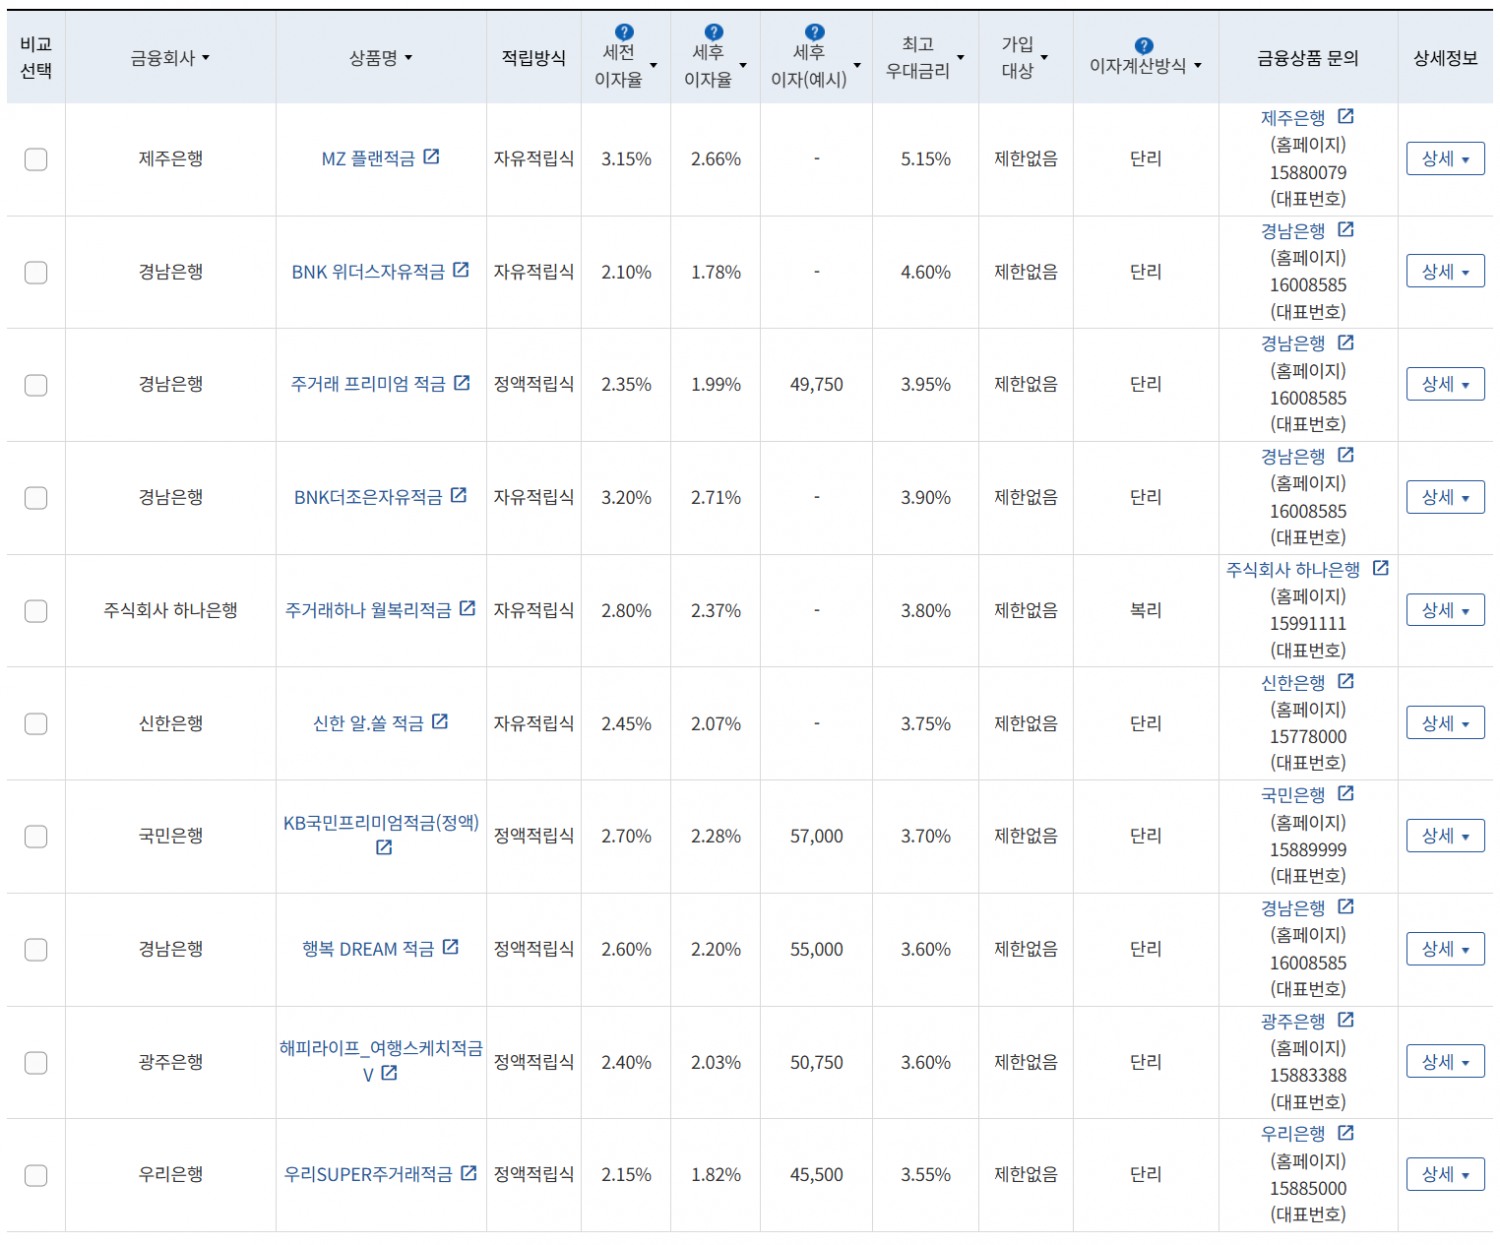Check compare box for 주거래하나 월복리적금 row
Image resolution: width=1500 pixels, height=1245 pixels.
tap(36, 611)
